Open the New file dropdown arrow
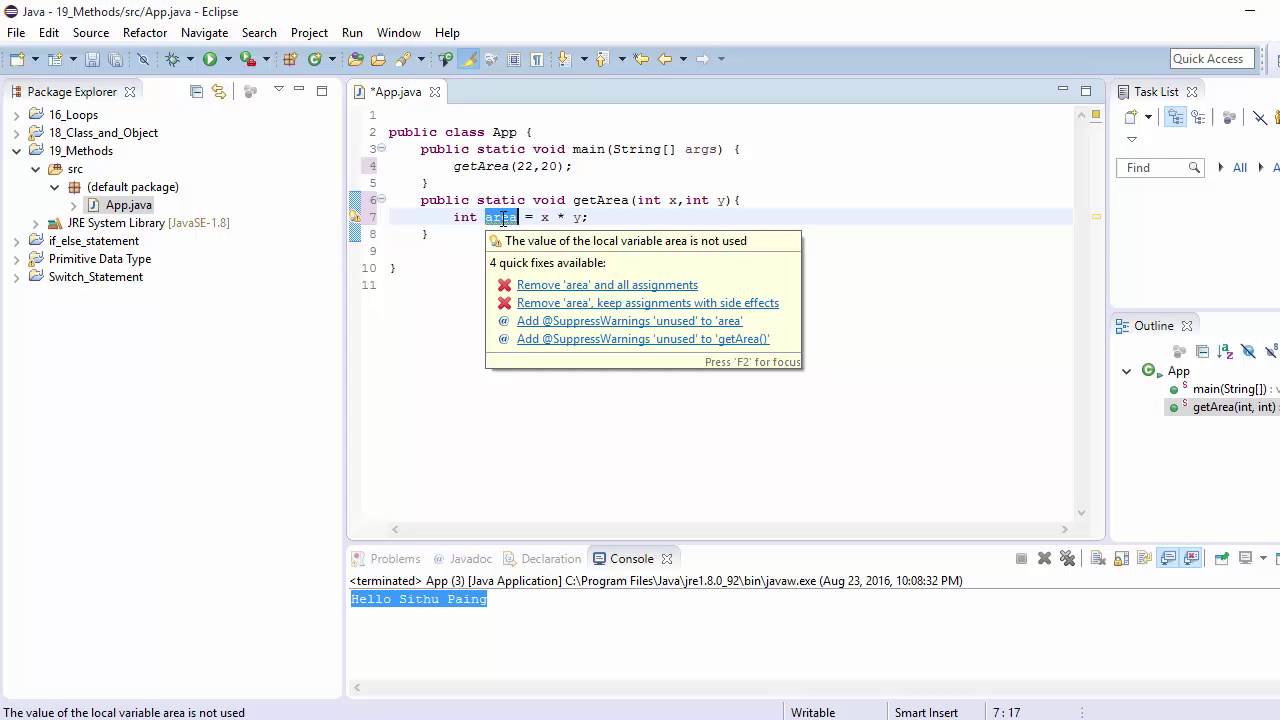The height and width of the screenshot is (720, 1280). coord(36,59)
